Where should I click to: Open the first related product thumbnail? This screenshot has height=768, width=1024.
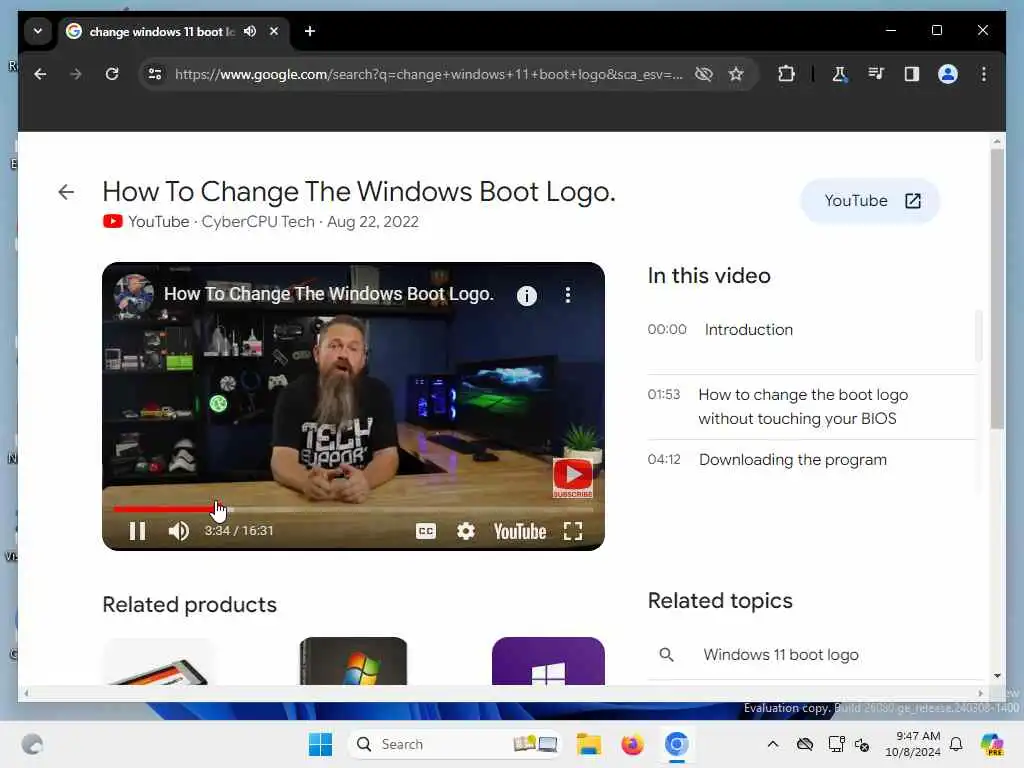(x=159, y=661)
